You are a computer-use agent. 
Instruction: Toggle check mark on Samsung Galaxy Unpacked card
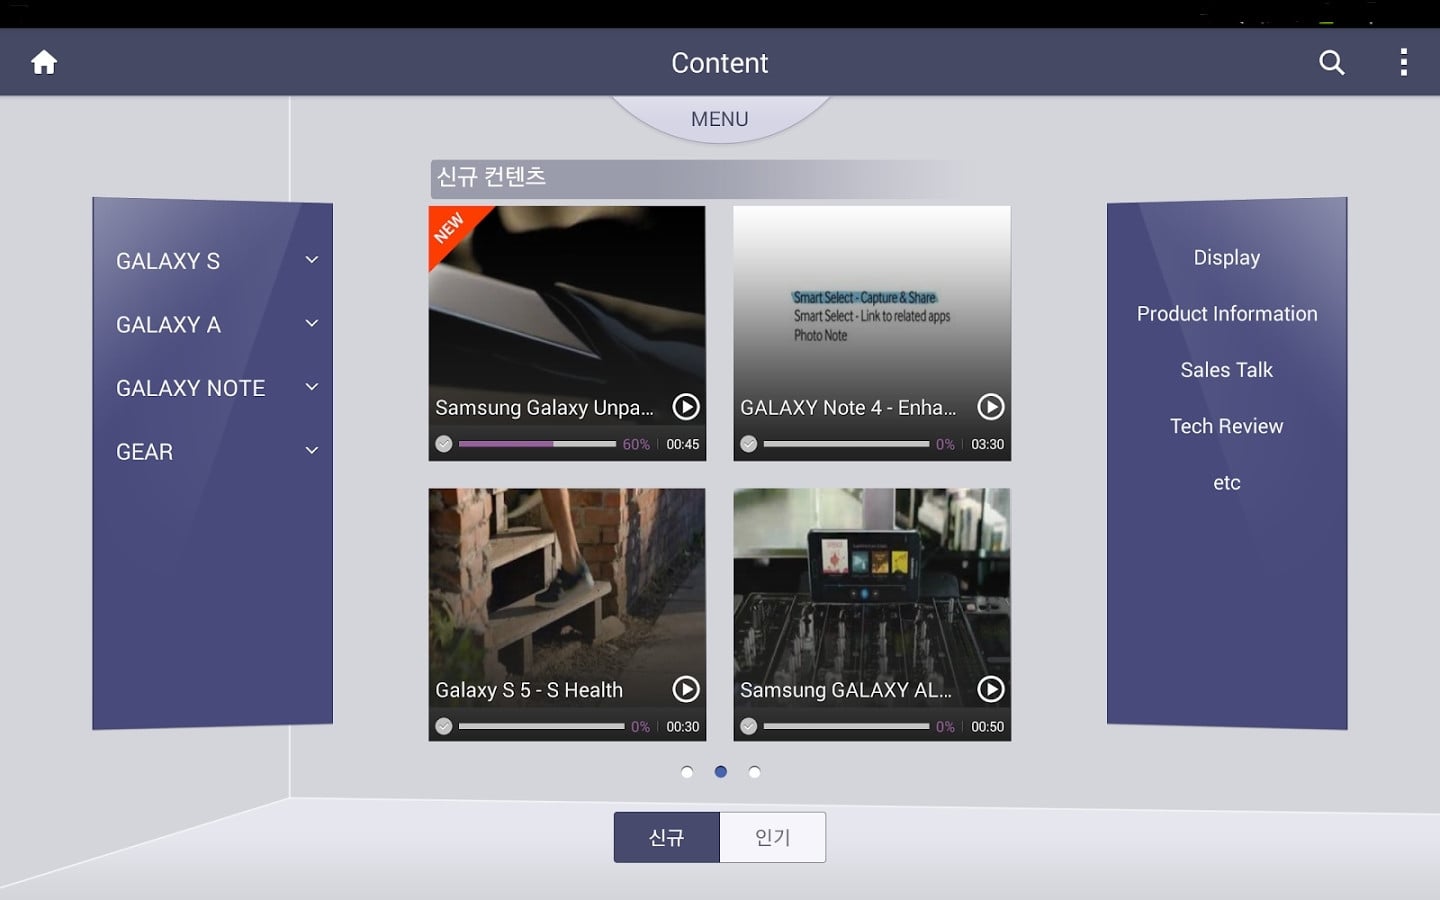[x=444, y=444]
